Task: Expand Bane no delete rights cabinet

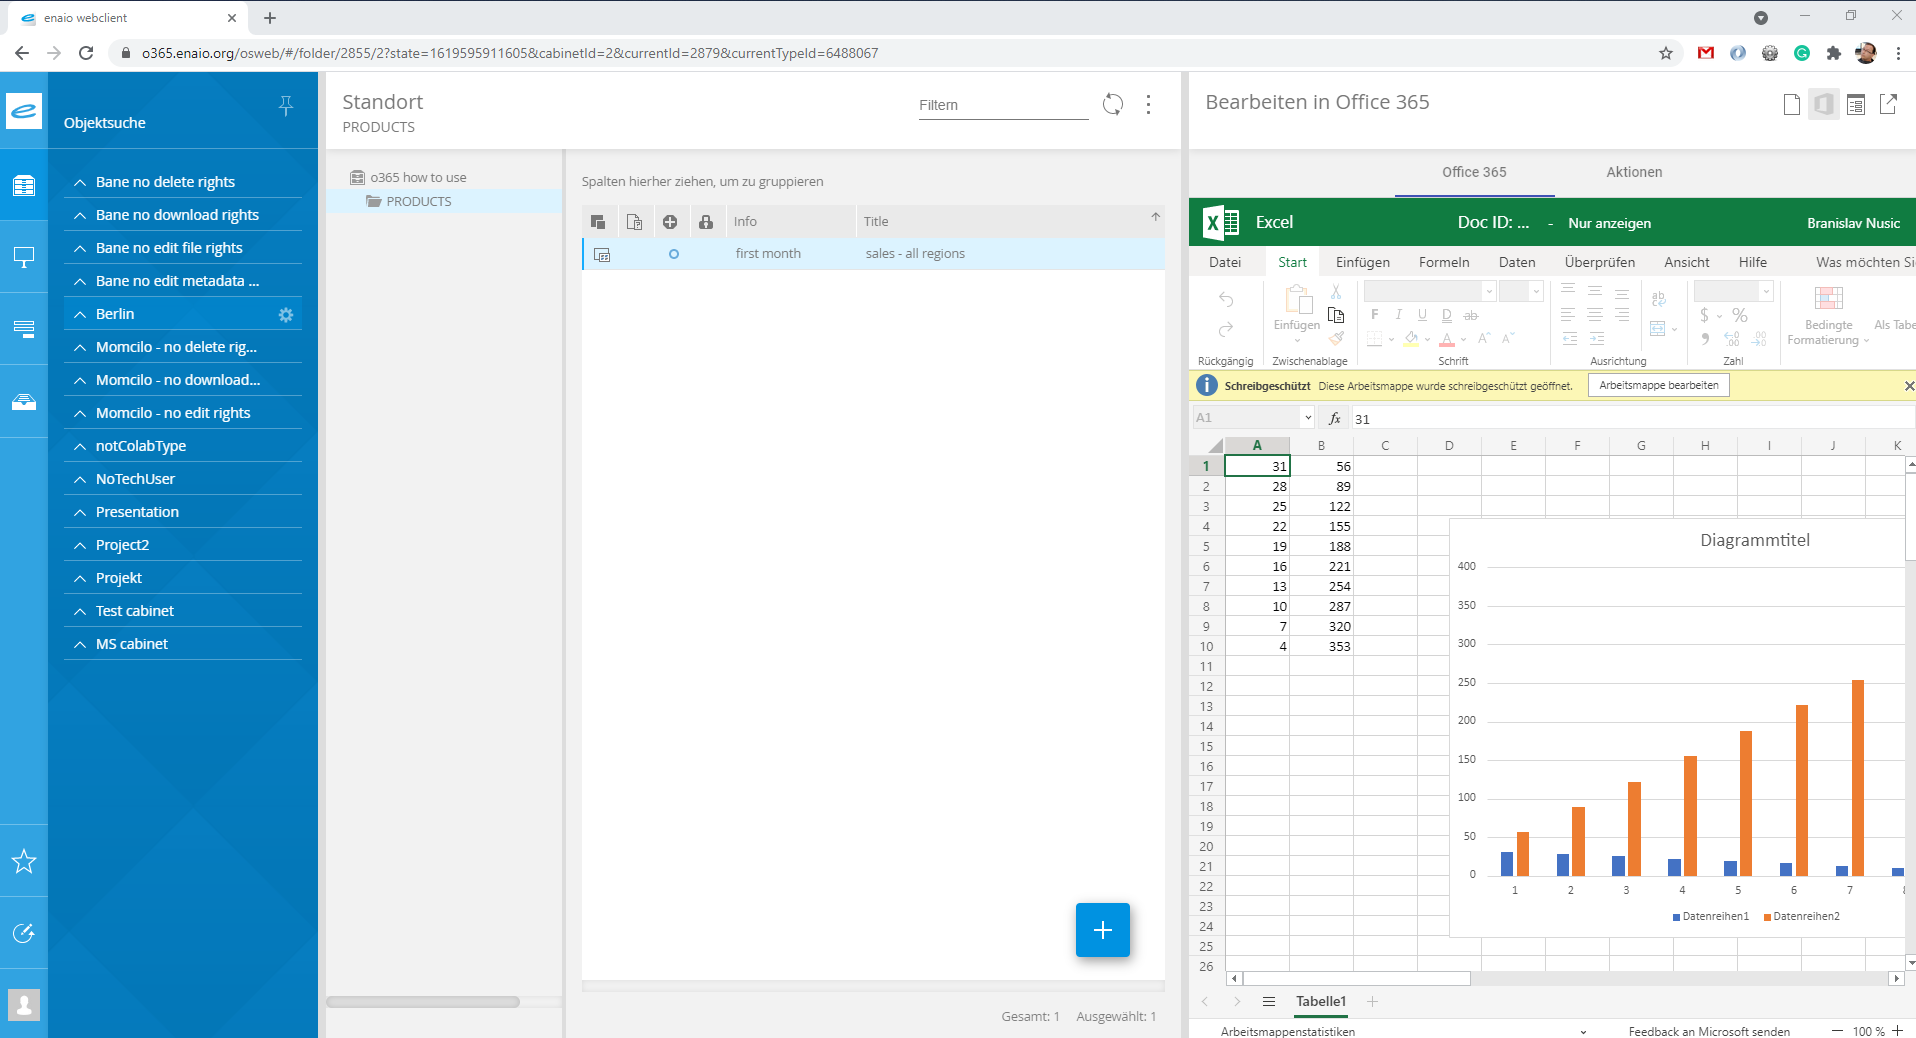Action: coord(80,183)
